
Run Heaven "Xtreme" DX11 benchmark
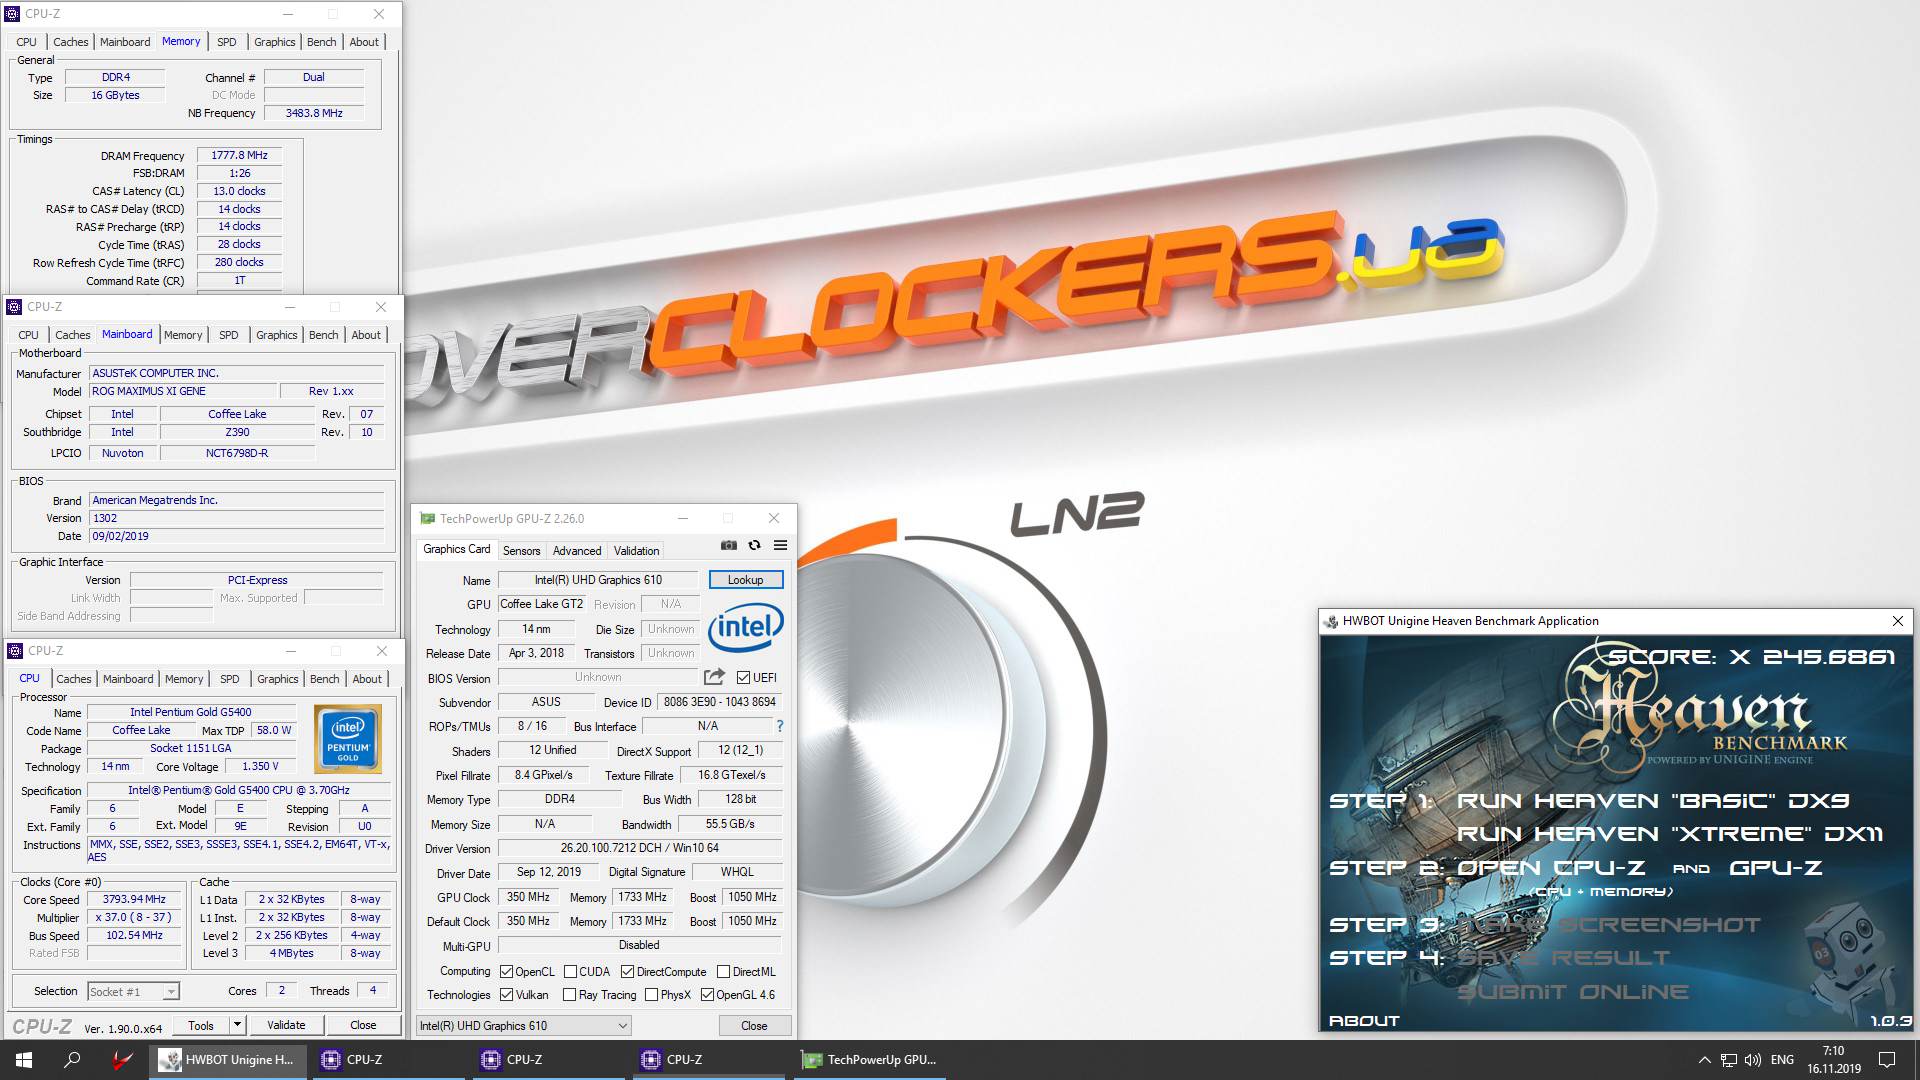(1669, 834)
